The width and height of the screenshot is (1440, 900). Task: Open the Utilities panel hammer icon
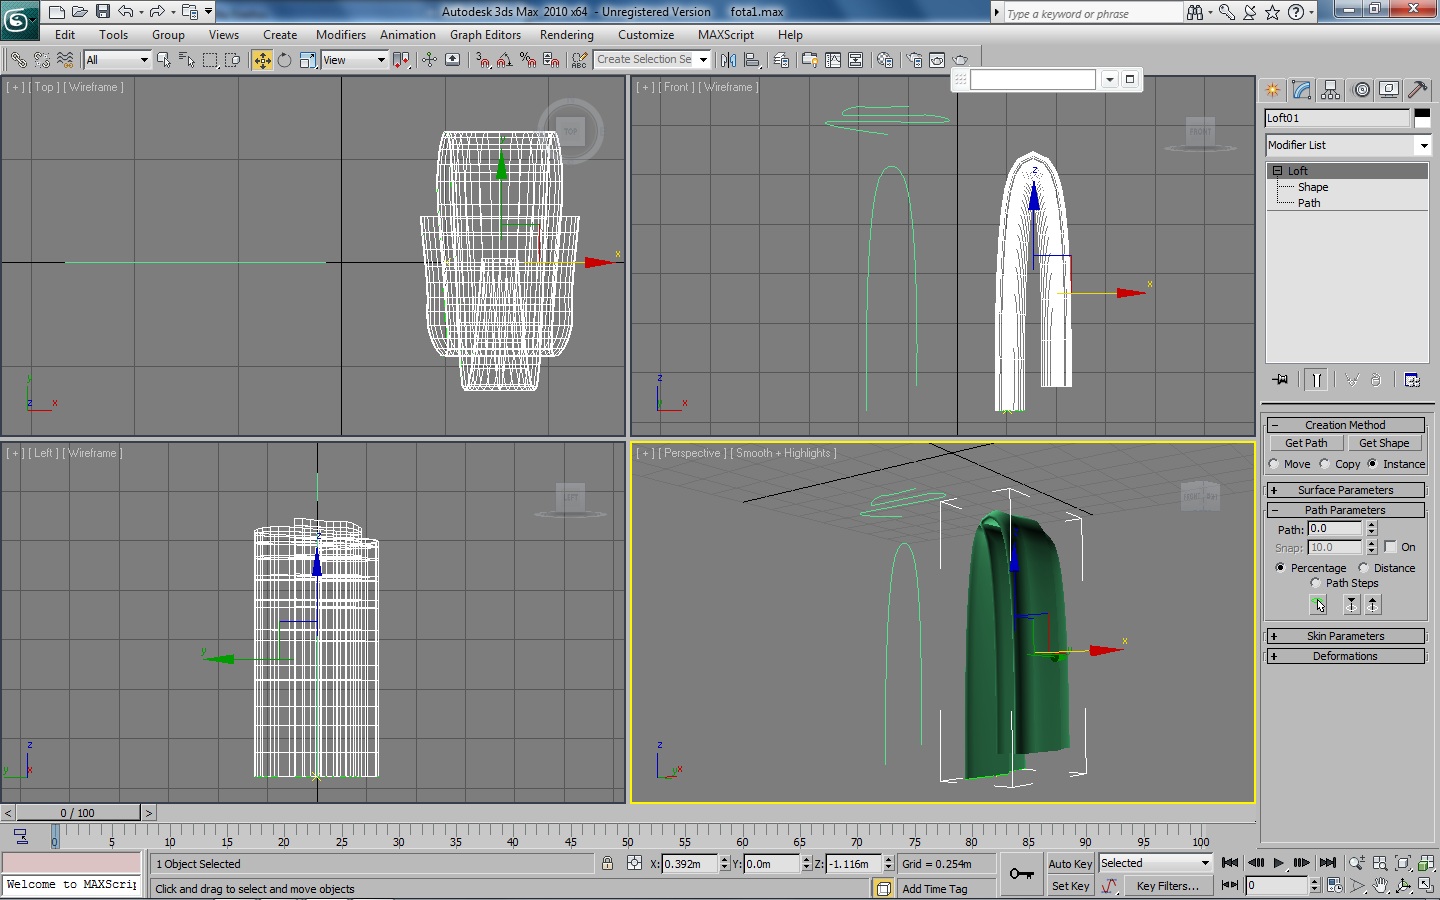[x=1417, y=90]
